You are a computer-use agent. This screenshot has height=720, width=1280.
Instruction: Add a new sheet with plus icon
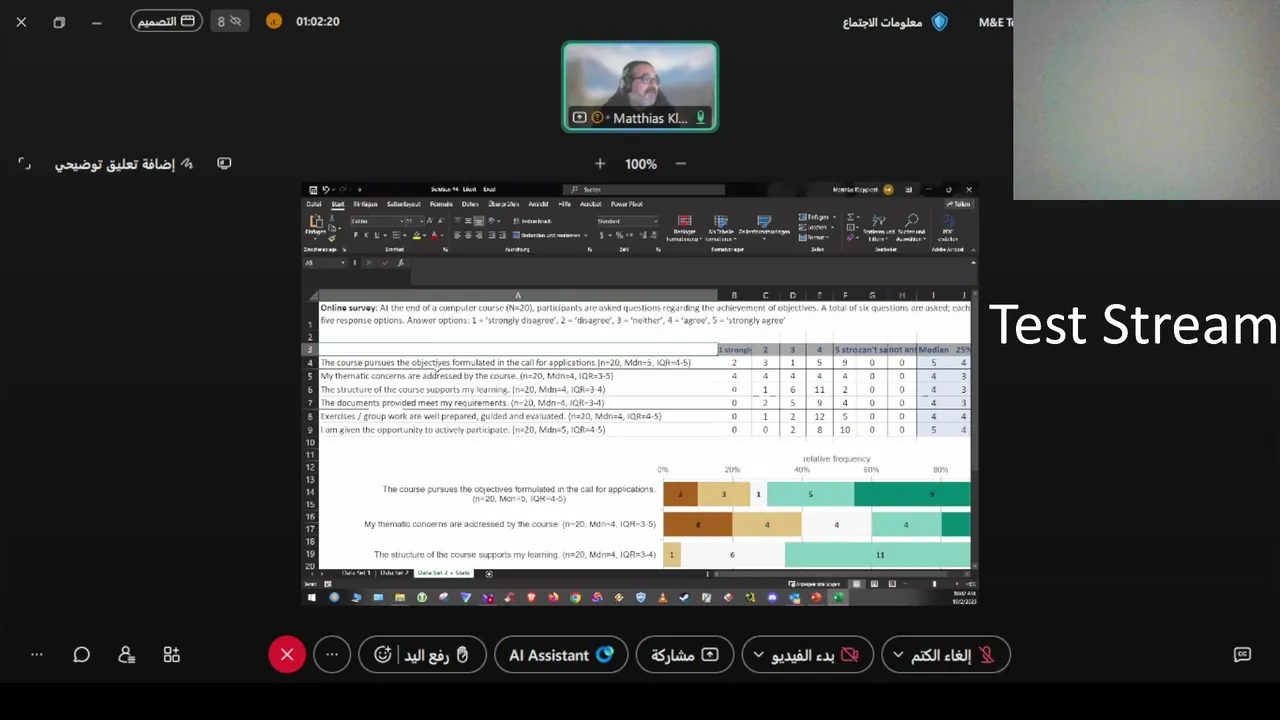[489, 573]
